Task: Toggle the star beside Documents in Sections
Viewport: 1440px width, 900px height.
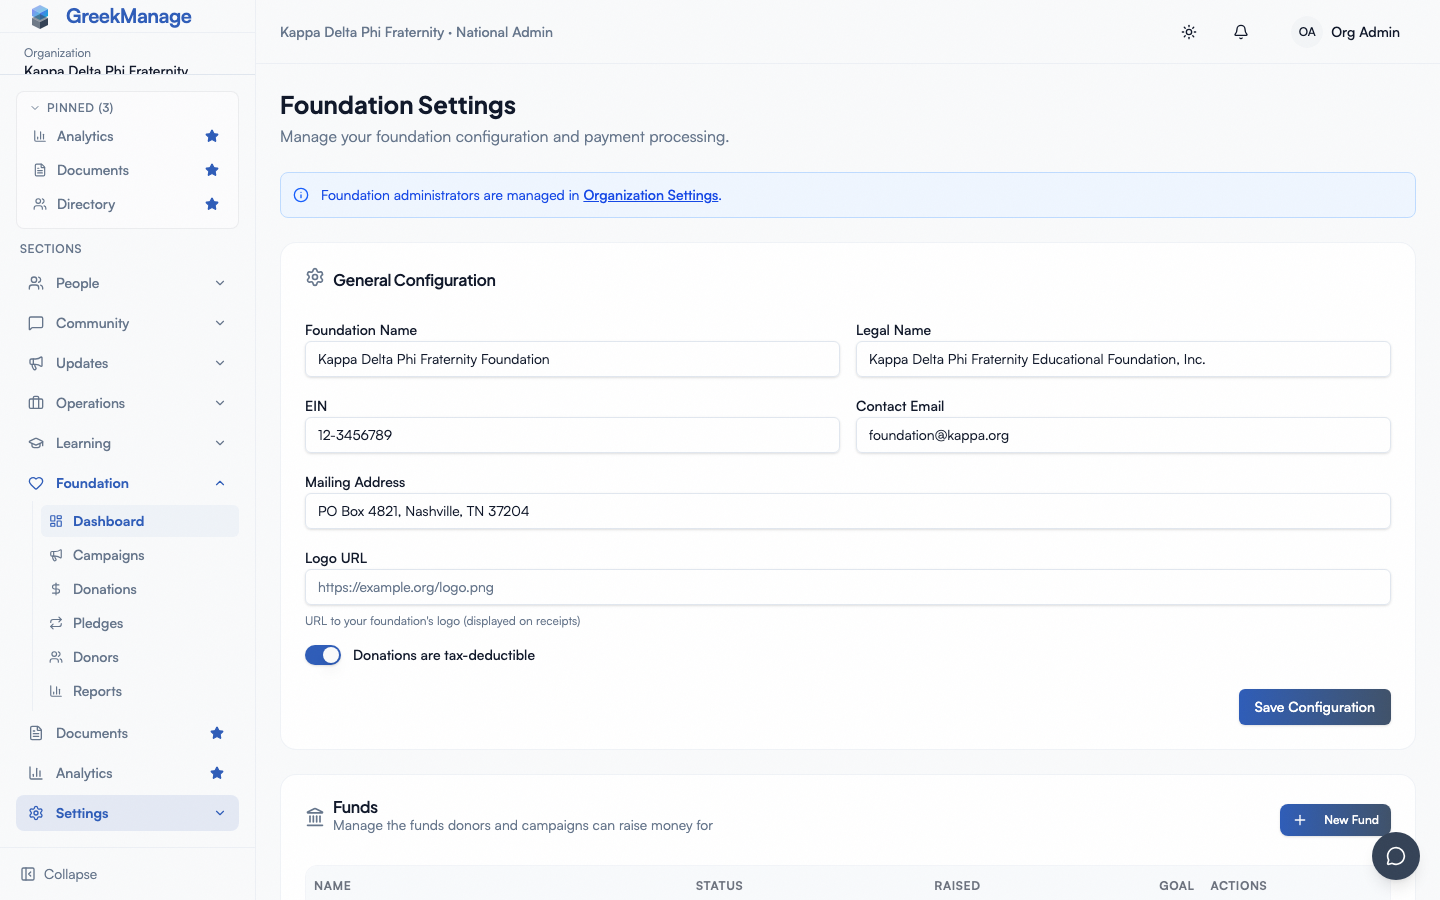Action: point(217,733)
